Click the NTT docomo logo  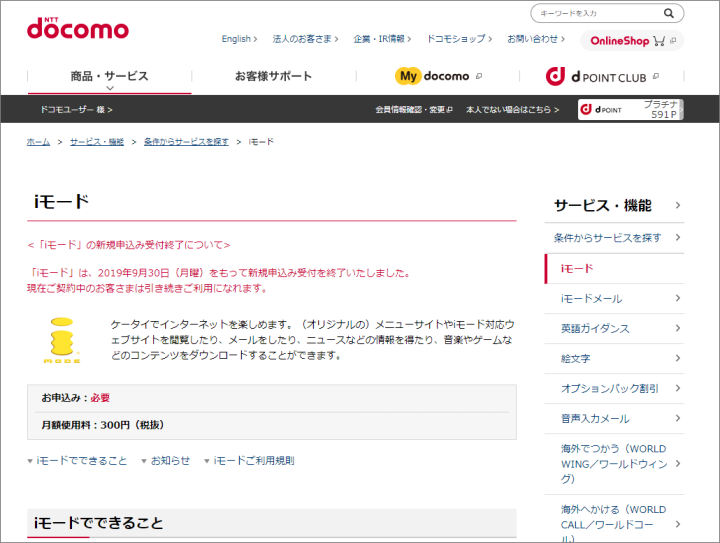click(77, 27)
